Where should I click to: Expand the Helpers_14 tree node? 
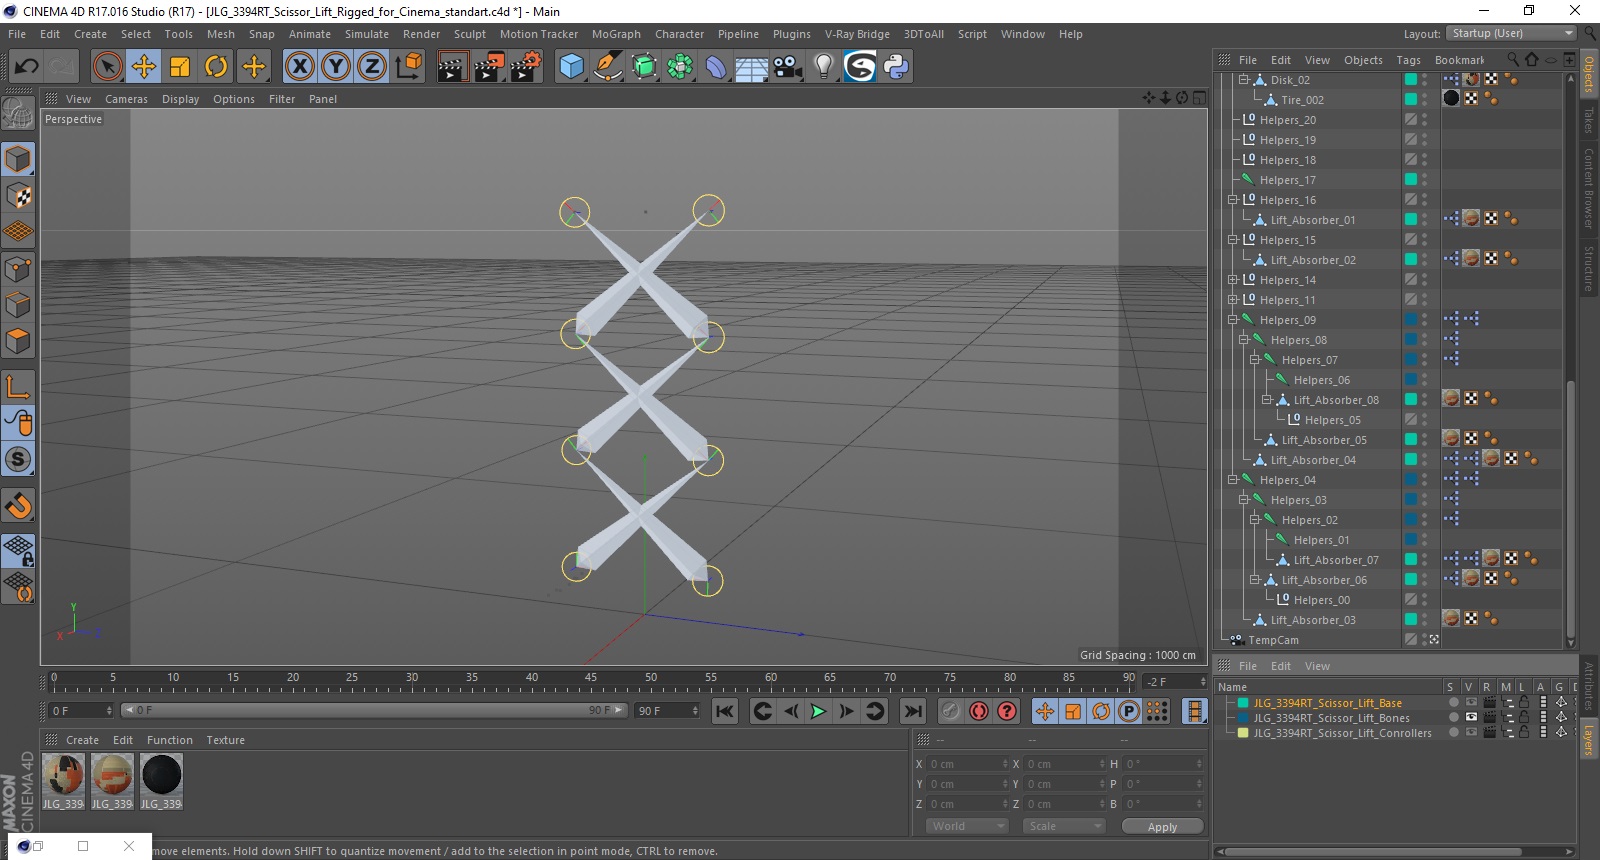click(x=1233, y=280)
